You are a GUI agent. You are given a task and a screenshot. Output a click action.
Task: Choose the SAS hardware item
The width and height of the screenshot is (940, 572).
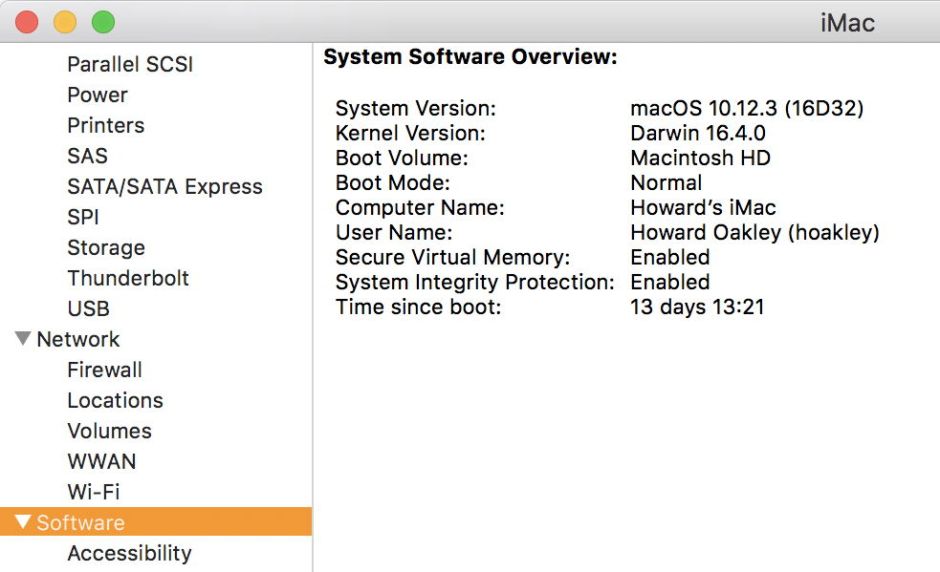point(87,156)
